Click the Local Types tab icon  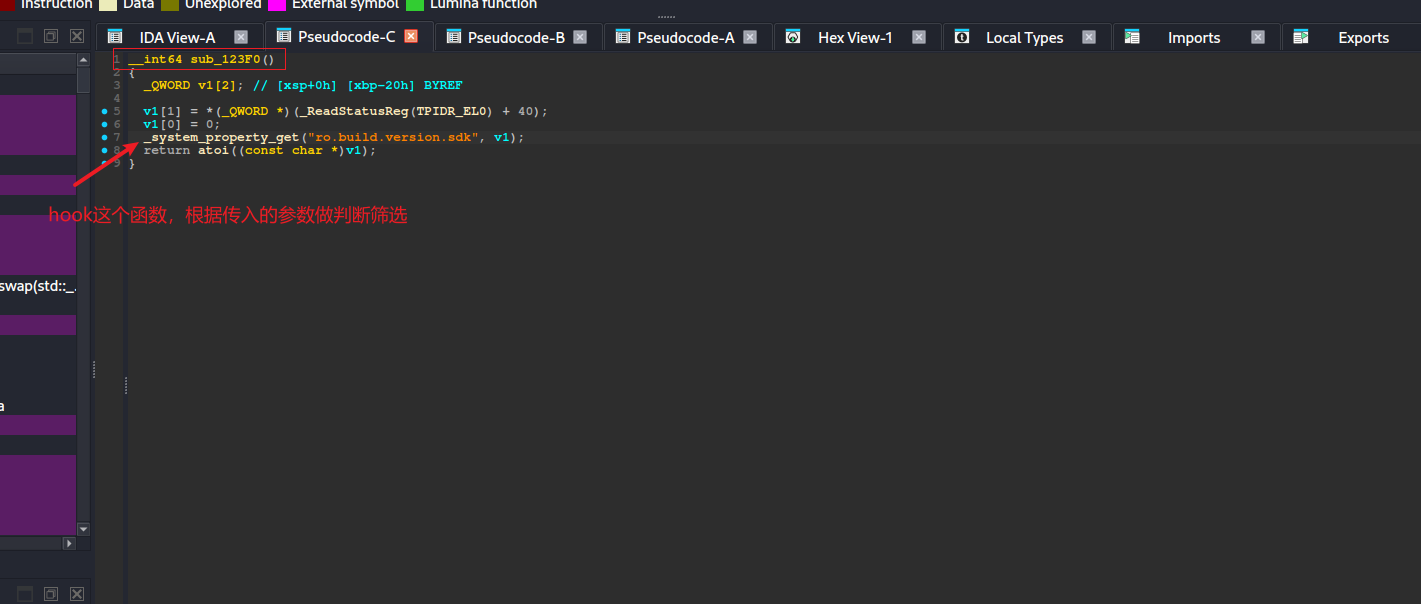[962, 37]
